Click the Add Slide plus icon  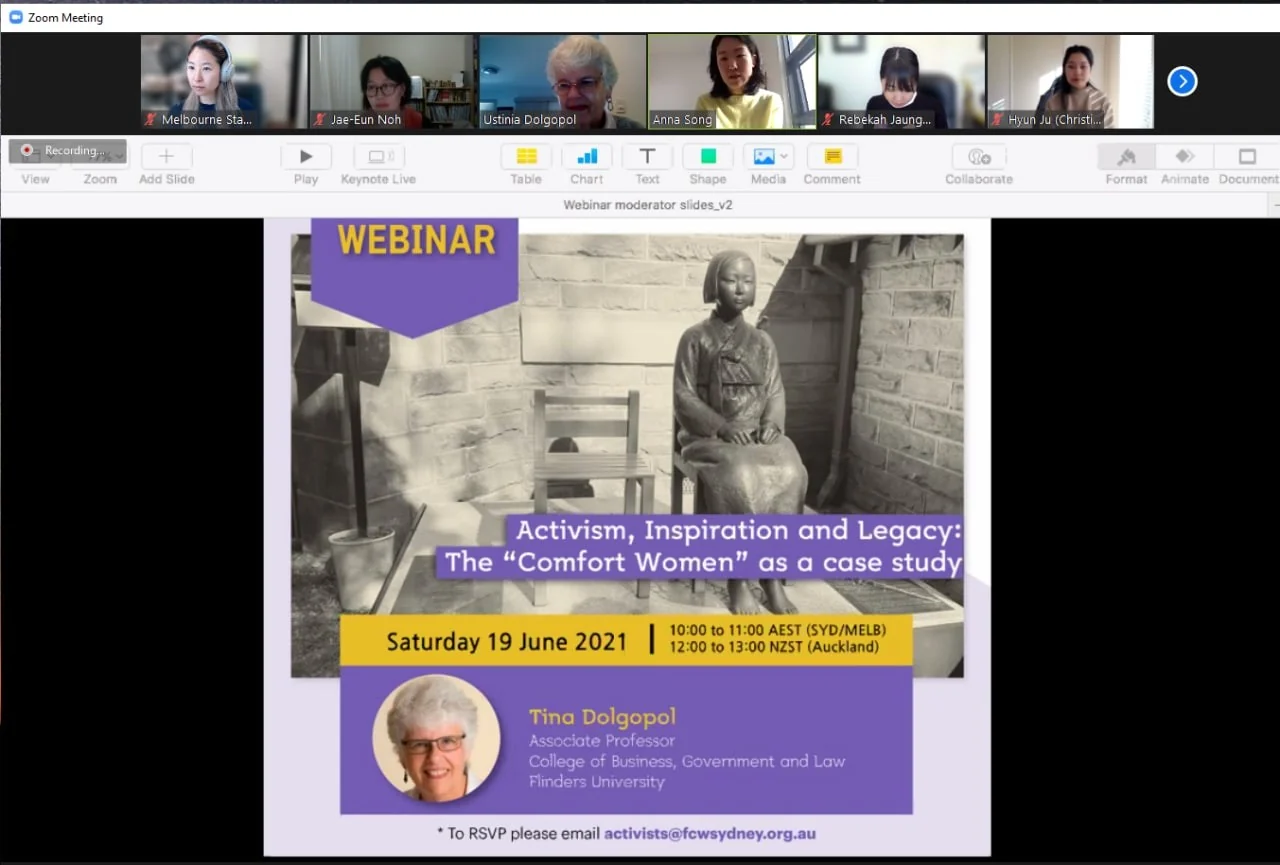166,156
